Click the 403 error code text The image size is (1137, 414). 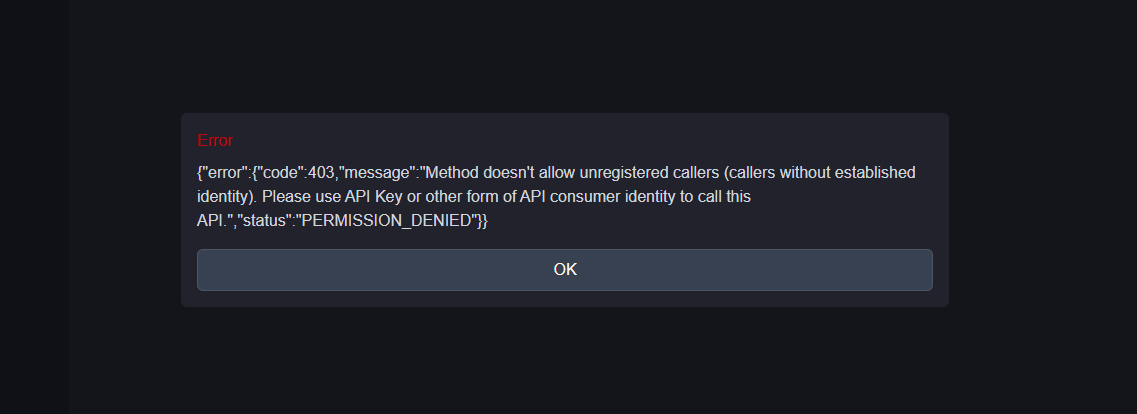pyautogui.click(x=322, y=173)
